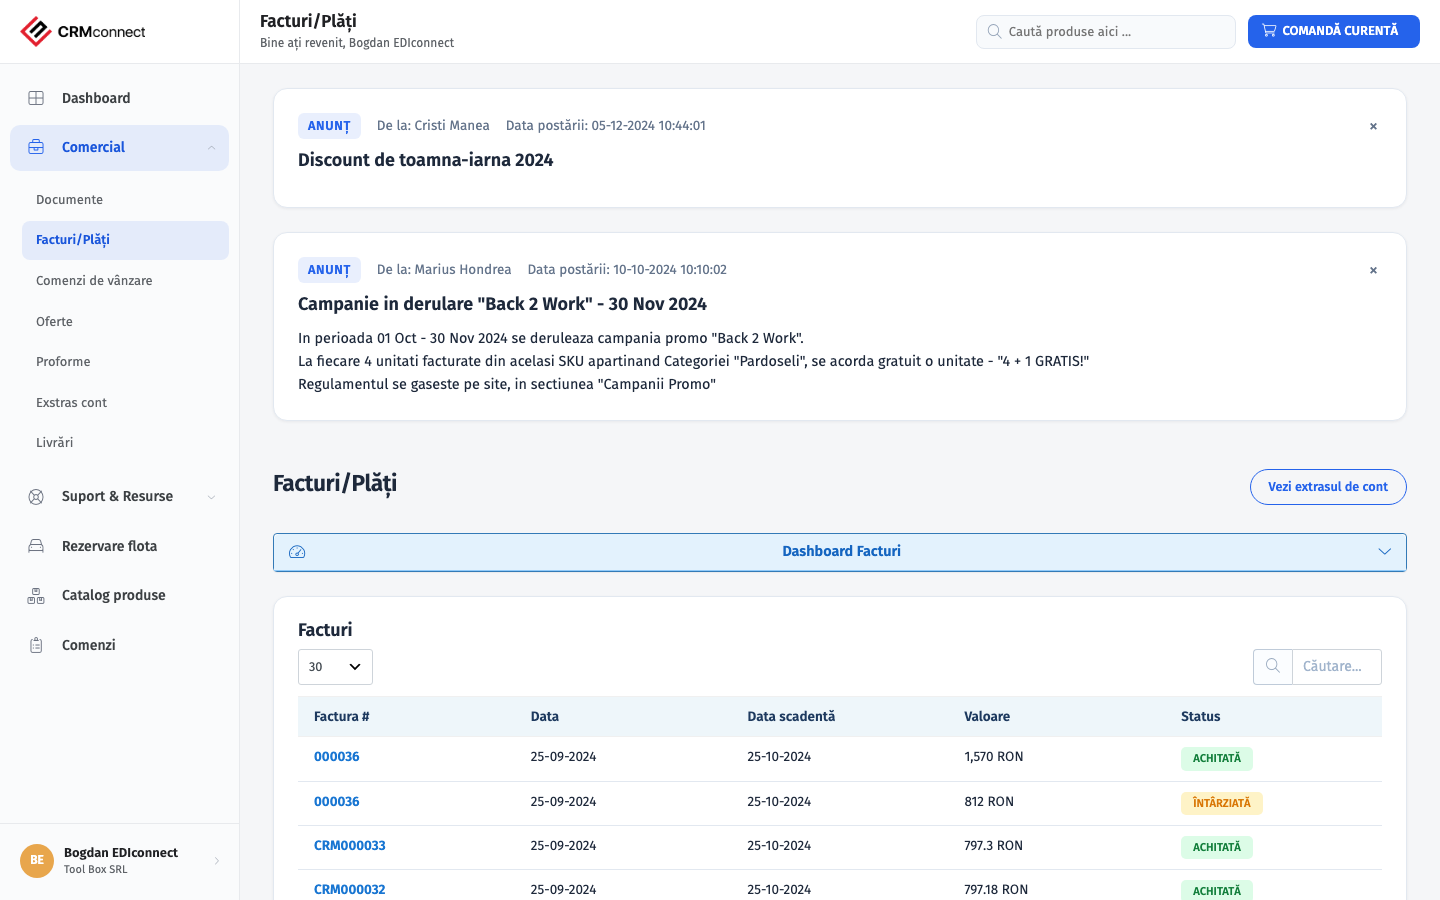Click the cart icon on Comandă curentă

[x=1269, y=31]
